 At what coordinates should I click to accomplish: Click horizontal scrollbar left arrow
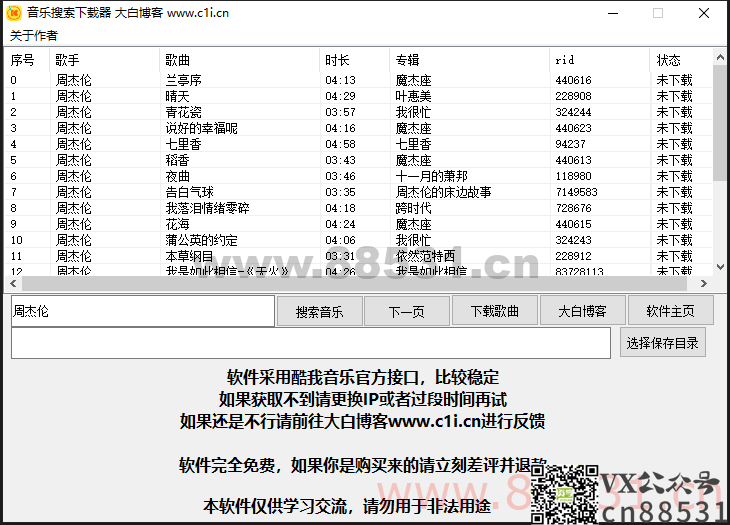click(13, 283)
